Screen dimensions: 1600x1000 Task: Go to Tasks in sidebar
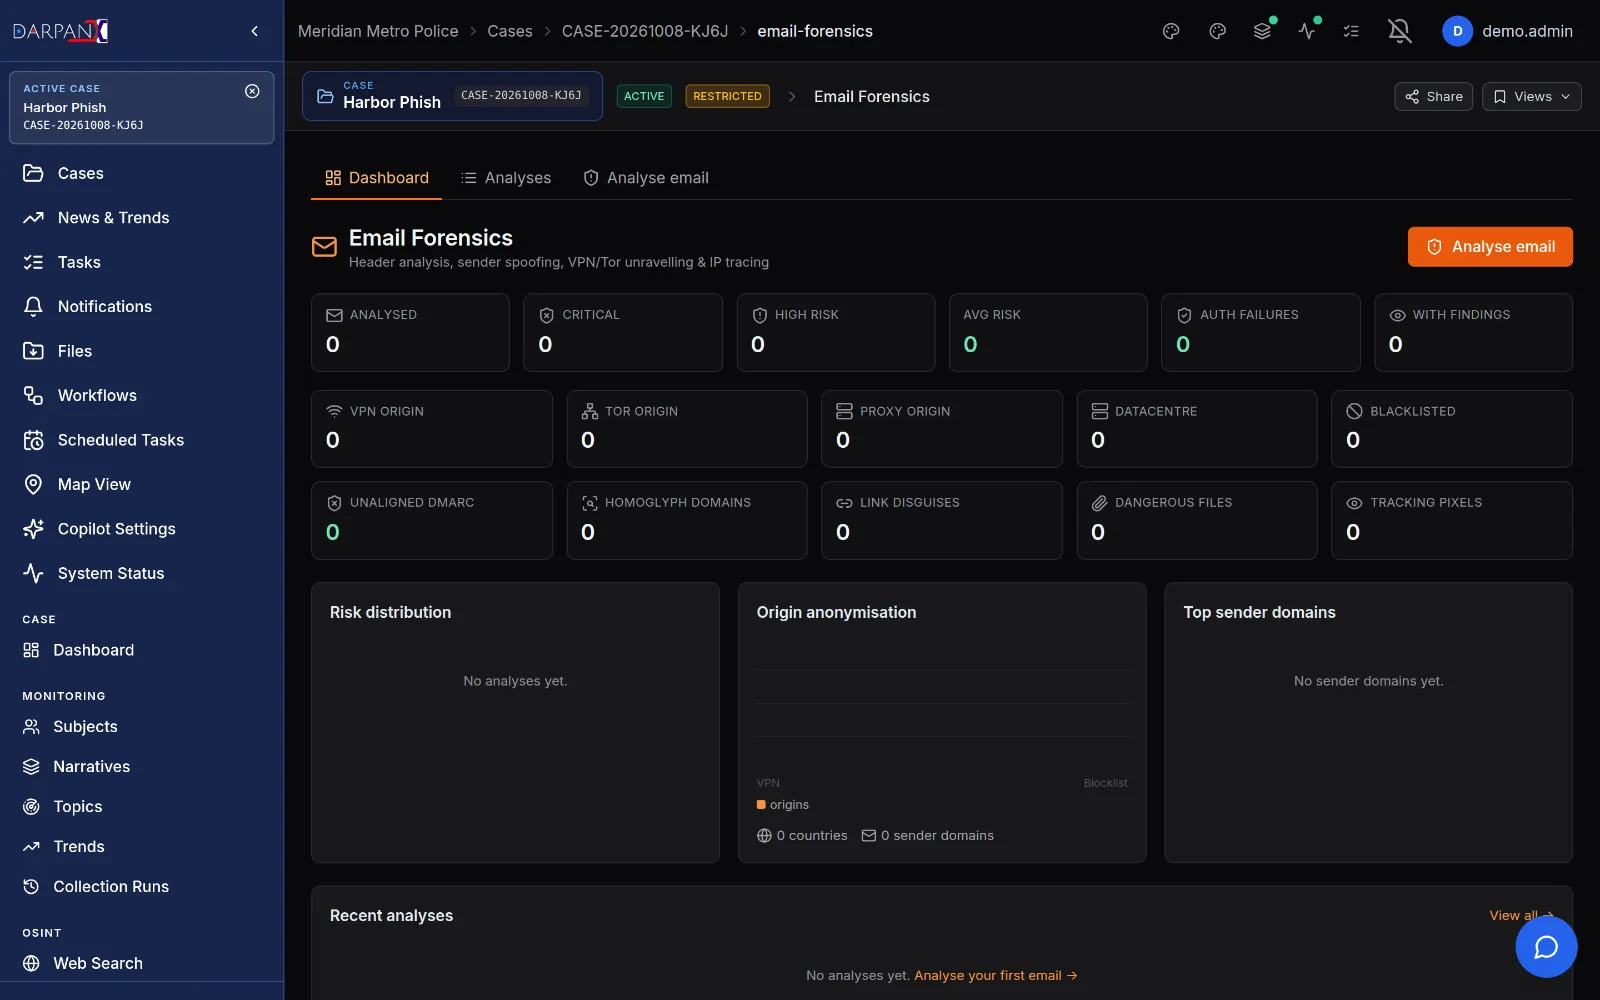[x=142, y=262]
